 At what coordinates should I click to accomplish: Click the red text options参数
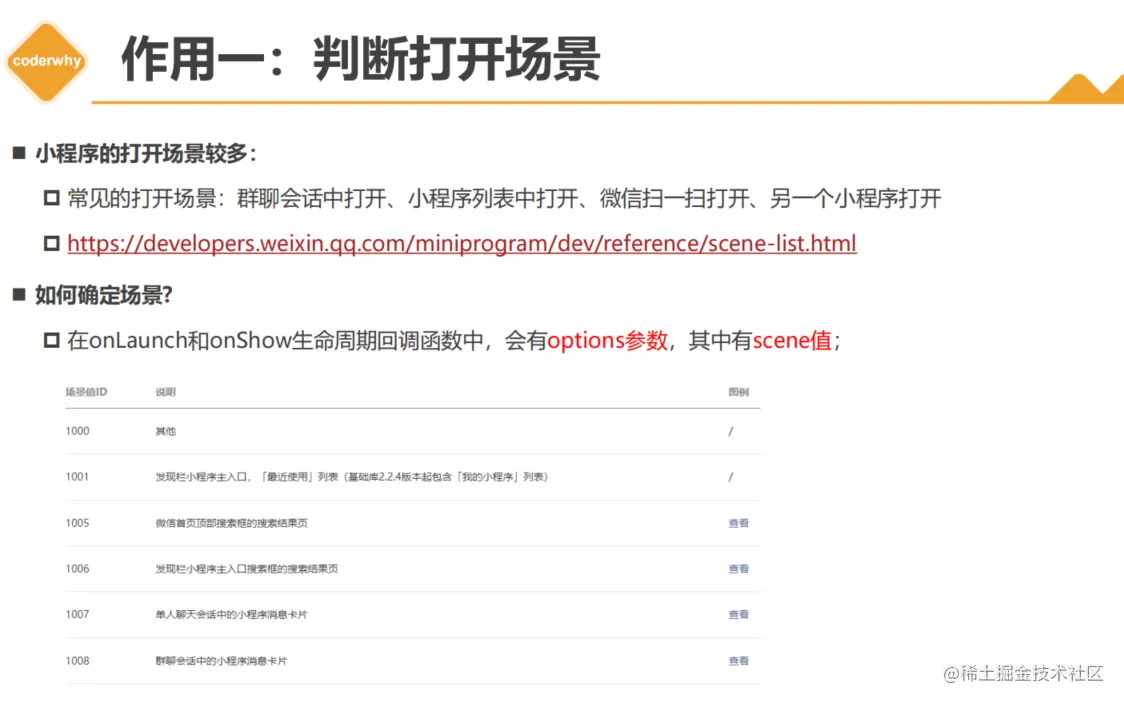(607, 341)
